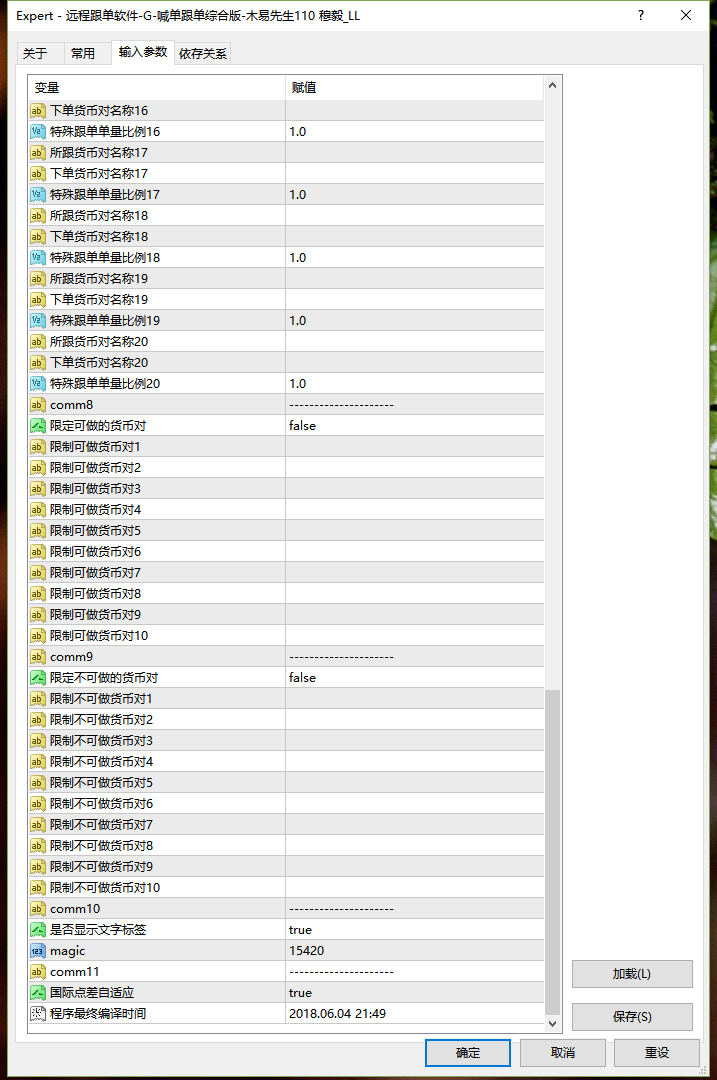The height and width of the screenshot is (1080, 717).
Task: Click the double icon beside 特殊跟单单量比例17
Action: point(38,194)
